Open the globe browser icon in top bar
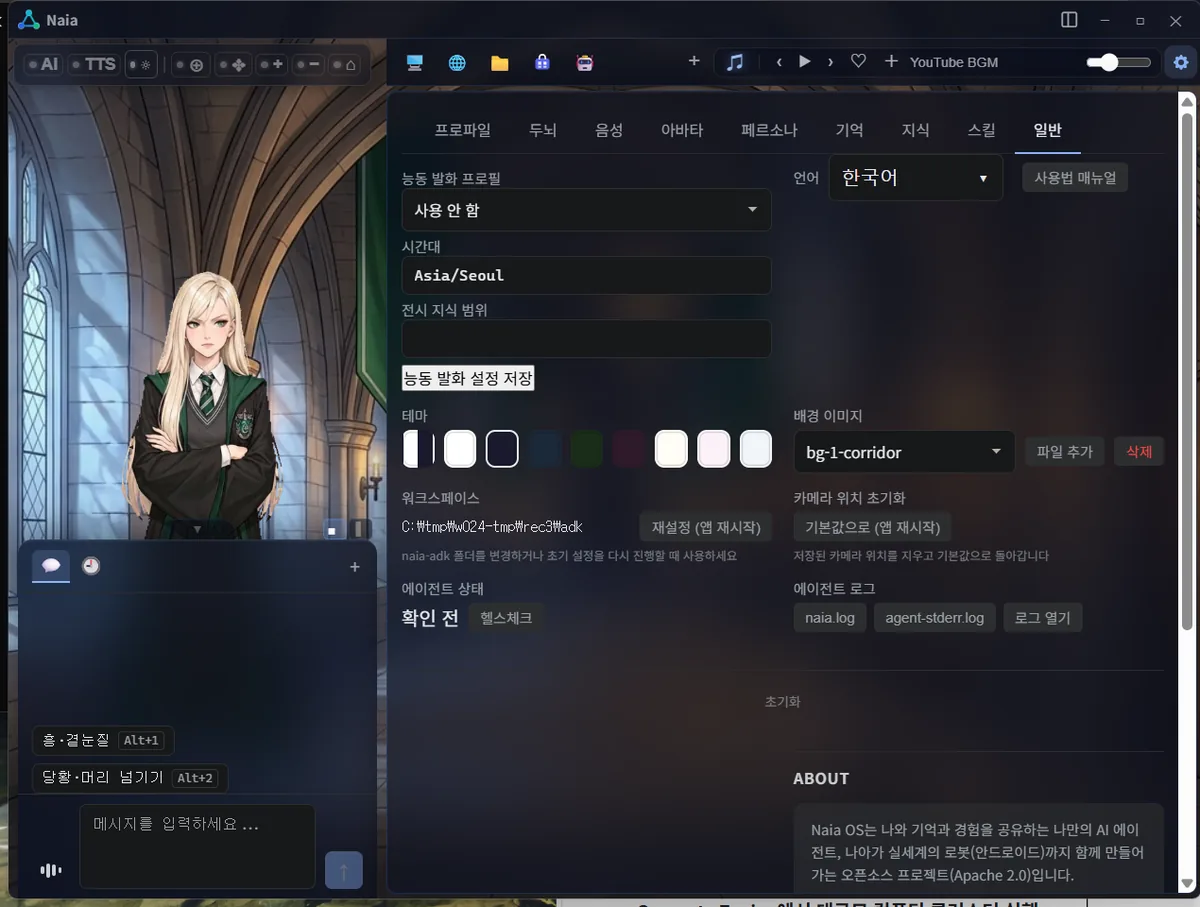The height and width of the screenshot is (907, 1200). pyautogui.click(x=457, y=62)
